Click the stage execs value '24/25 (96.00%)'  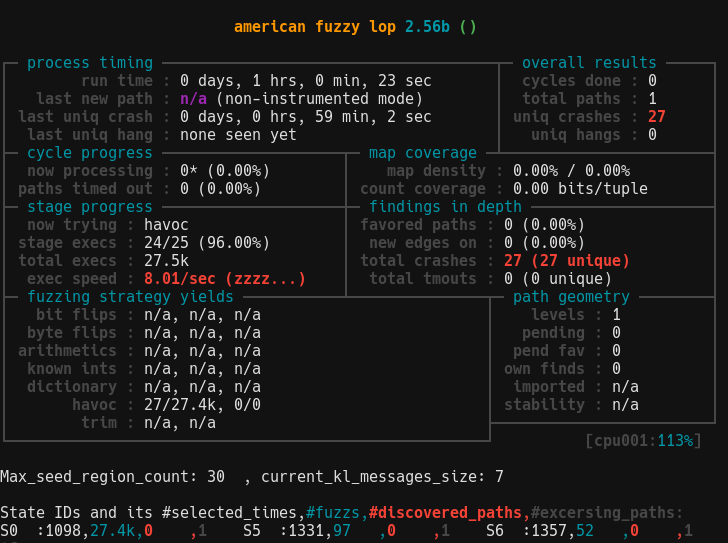click(207, 243)
